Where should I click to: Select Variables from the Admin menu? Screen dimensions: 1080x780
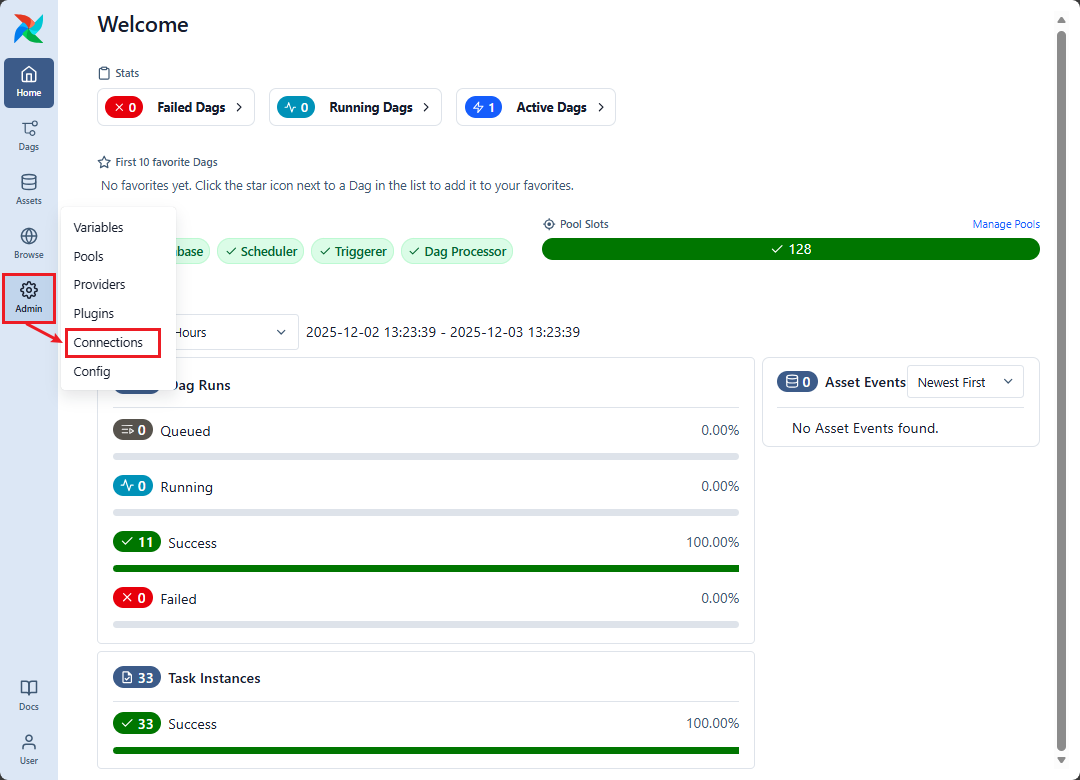(98, 228)
